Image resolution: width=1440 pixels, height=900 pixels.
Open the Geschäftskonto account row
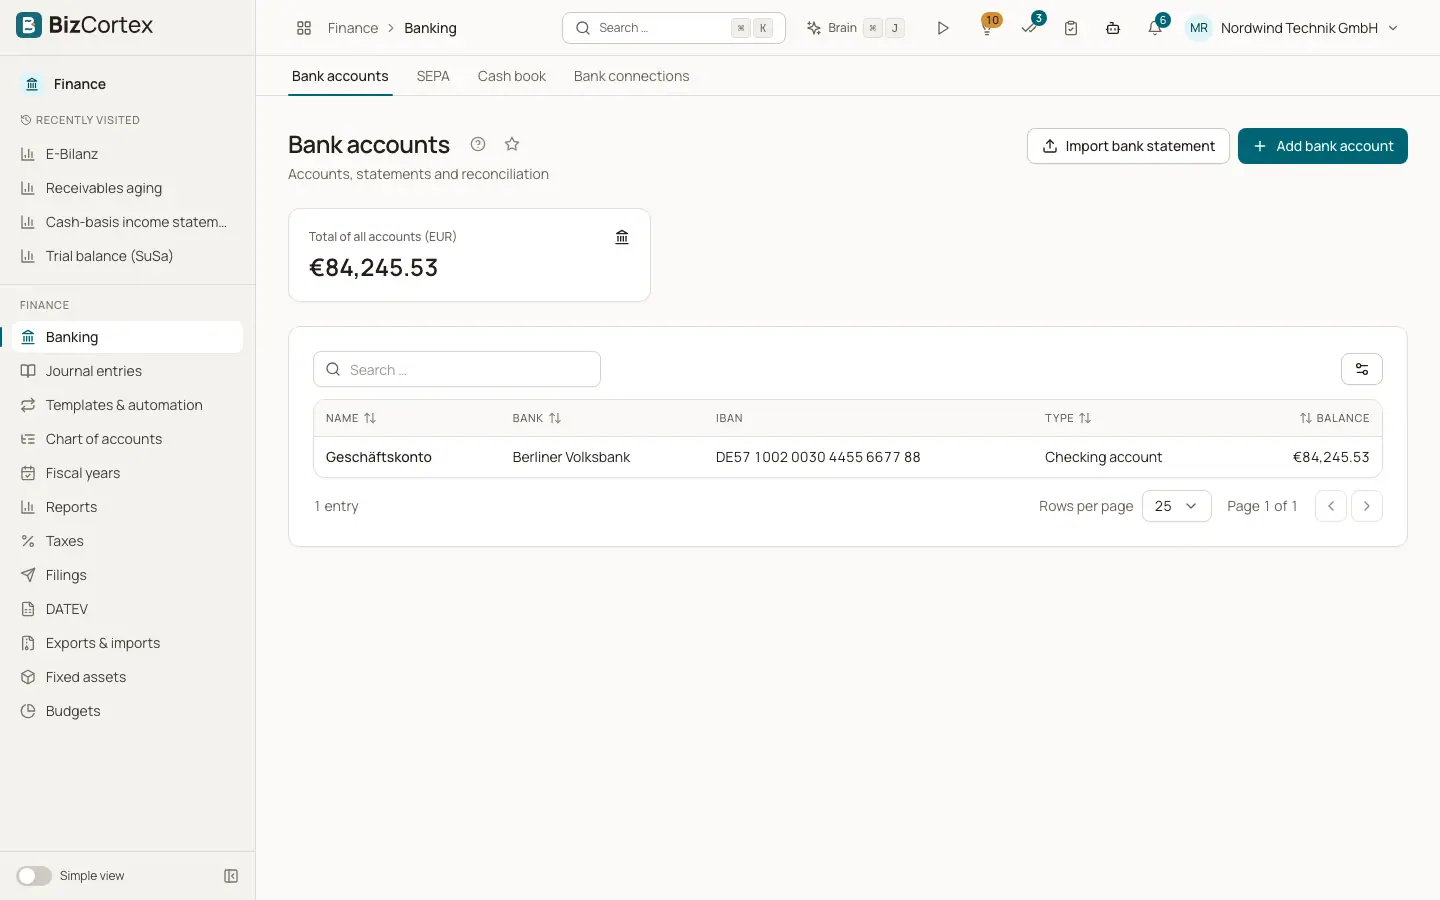848,457
